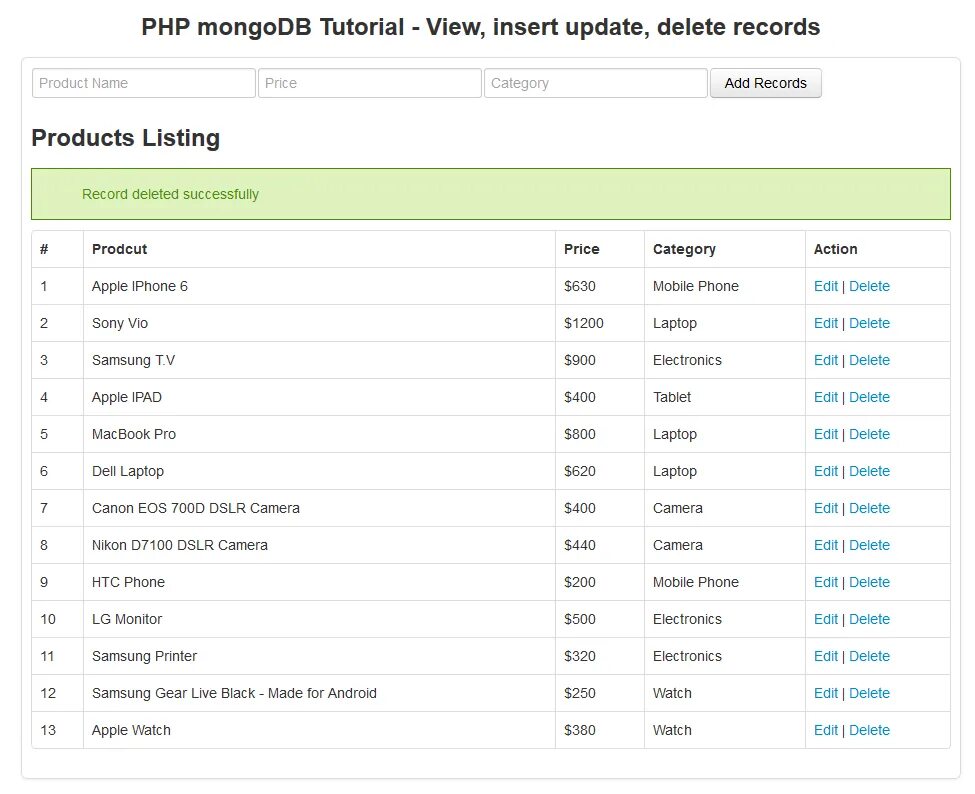Edit the Samsung Printer record

826,656
